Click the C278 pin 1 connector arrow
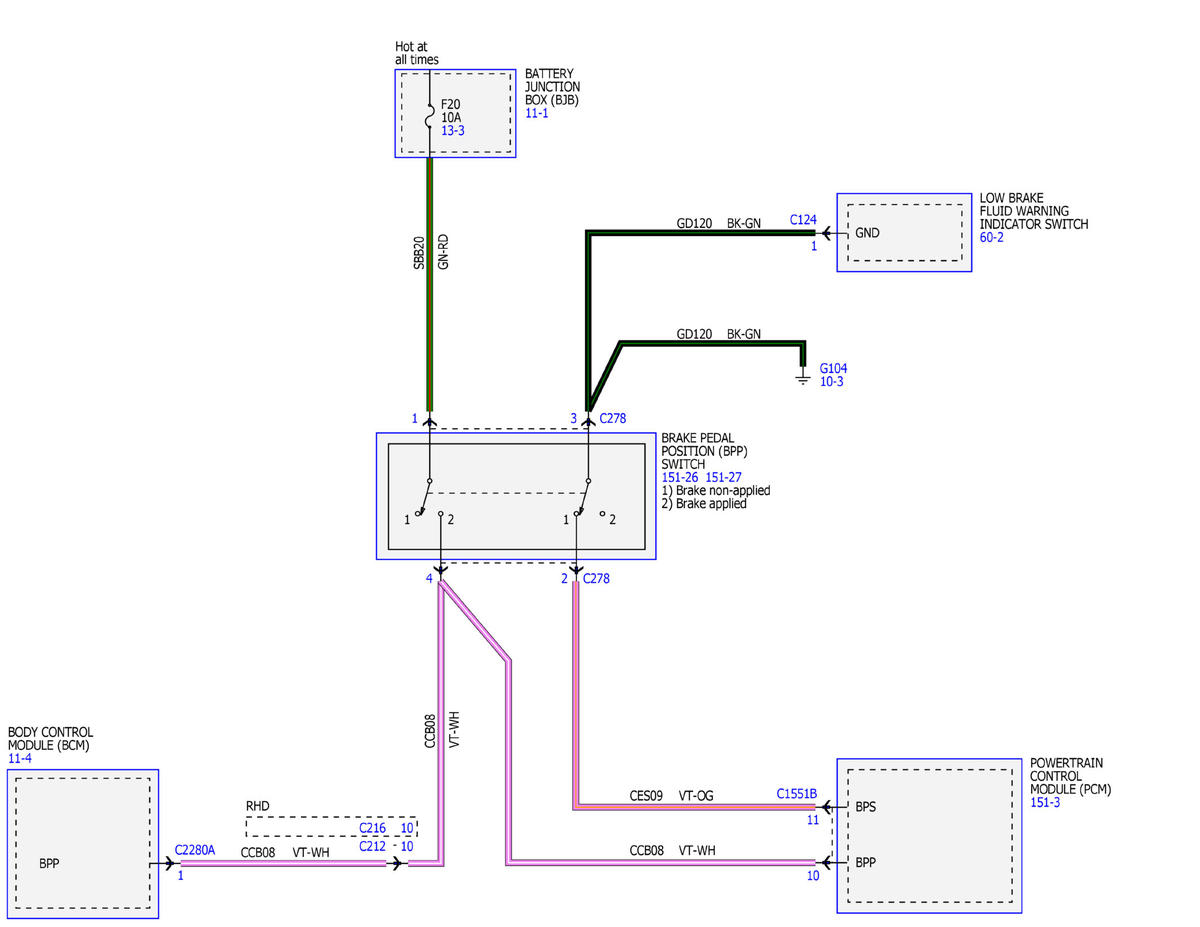 430,420
